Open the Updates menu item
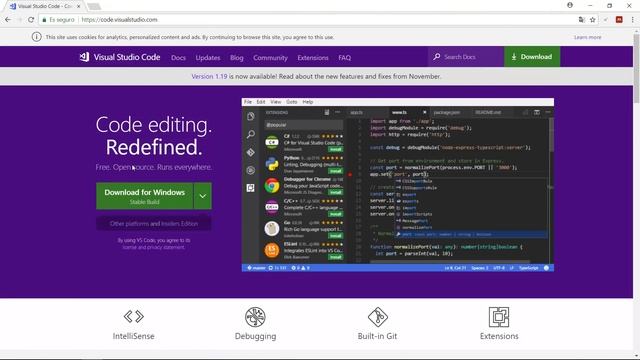This screenshot has height=360, width=640. click(208, 58)
